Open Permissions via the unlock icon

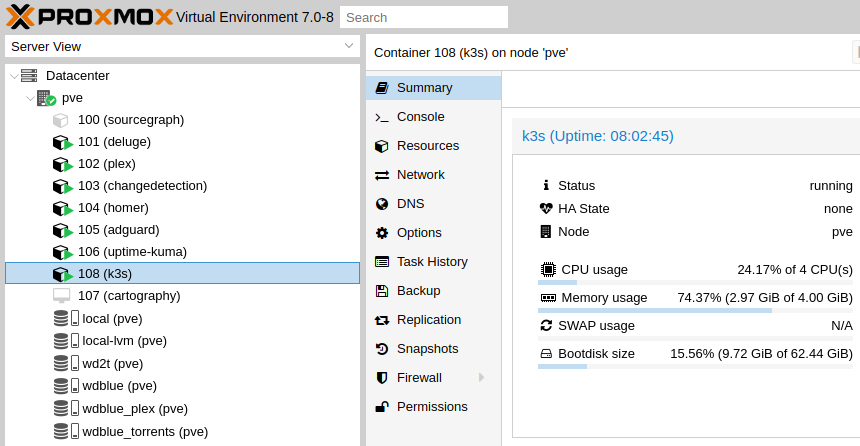(382, 407)
